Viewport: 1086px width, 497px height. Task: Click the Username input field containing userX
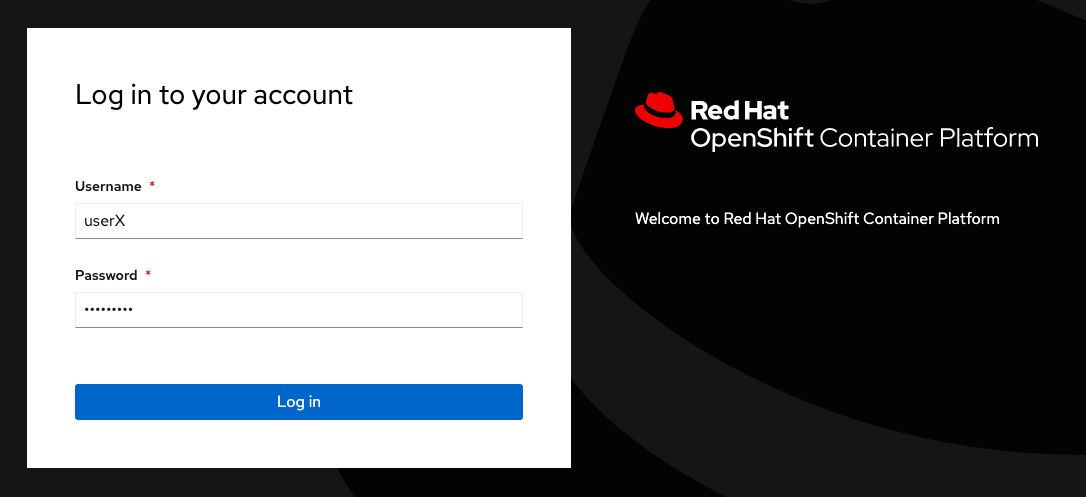click(299, 221)
